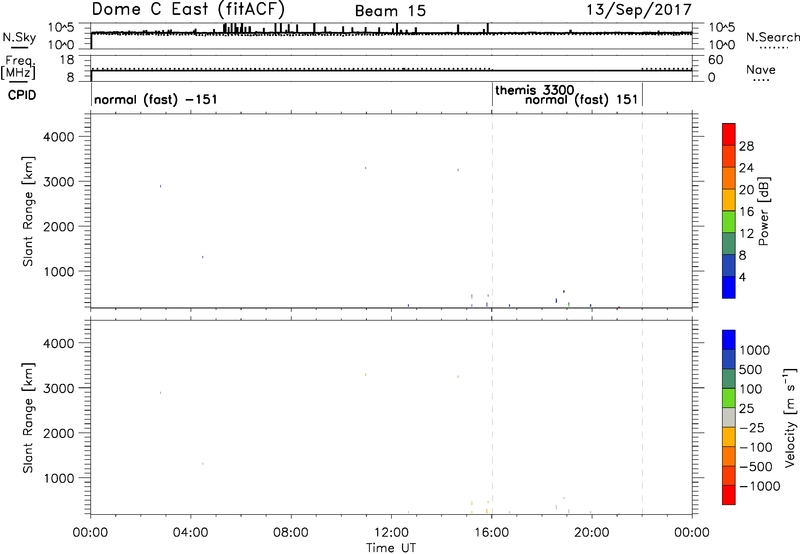Click the 'N.Search' legend label
This screenshot has height=554, width=800.
coord(772,37)
